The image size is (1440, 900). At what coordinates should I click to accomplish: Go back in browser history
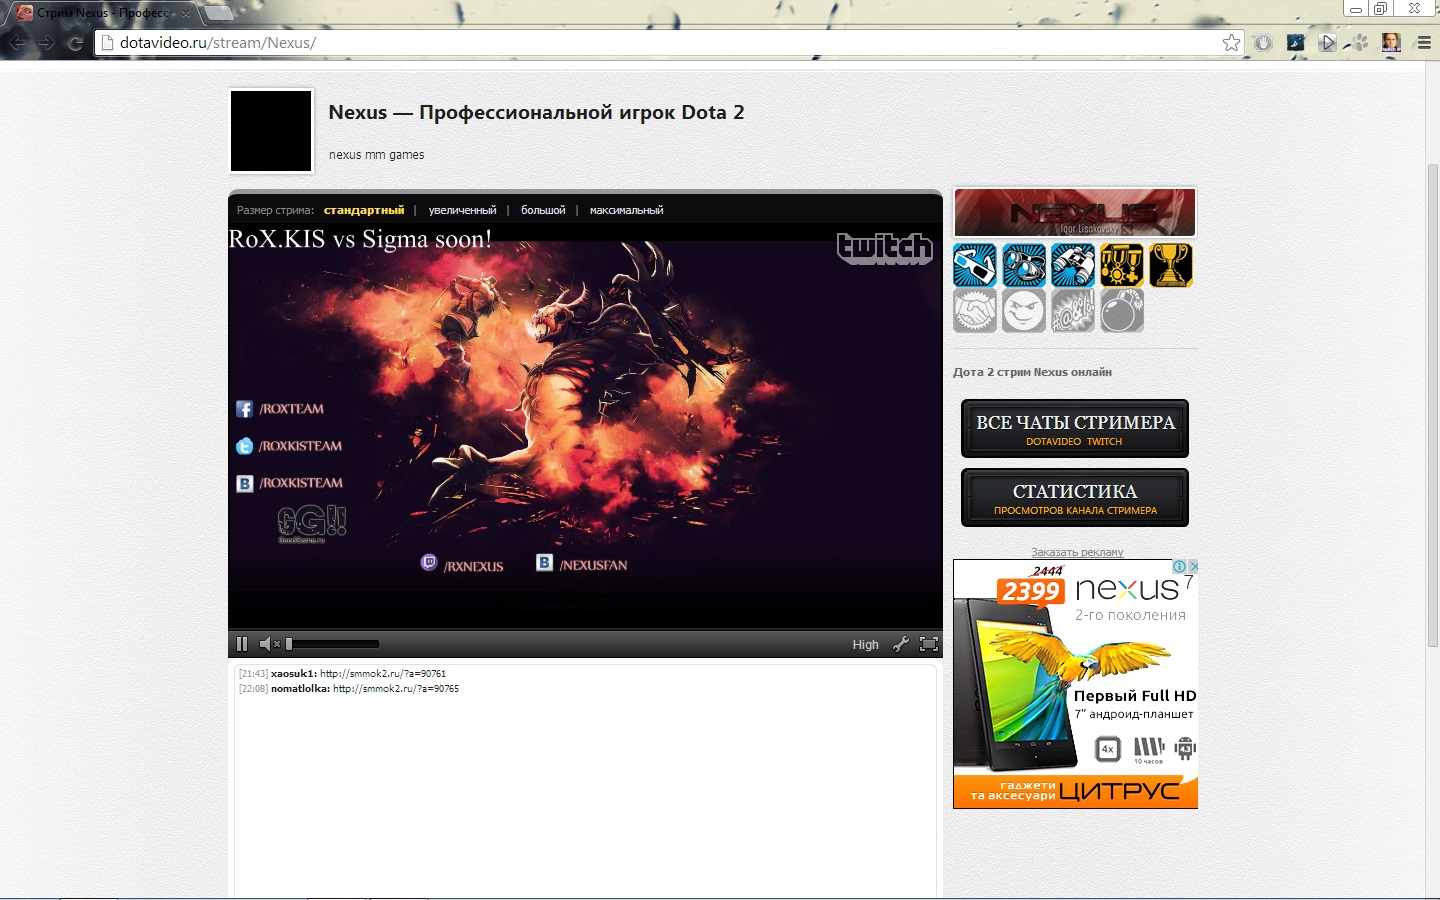(17, 43)
